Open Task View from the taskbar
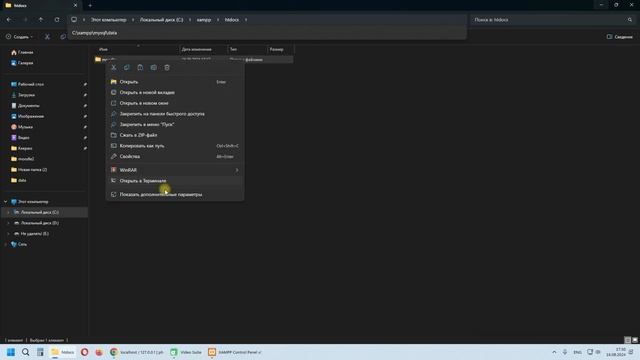The image size is (640, 360). pyautogui.click(x=40, y=352)
